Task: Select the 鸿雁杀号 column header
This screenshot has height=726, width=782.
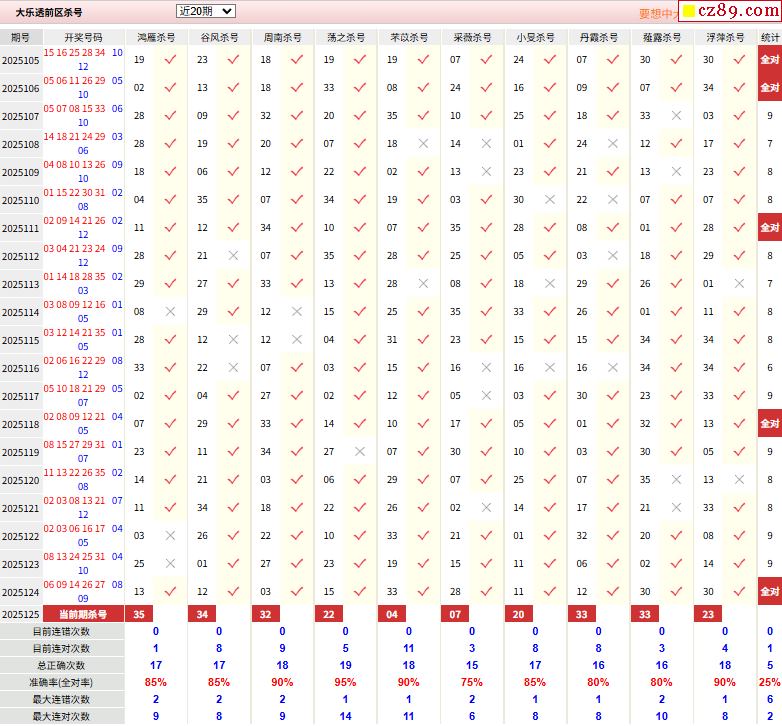Action: pos(155,37)
